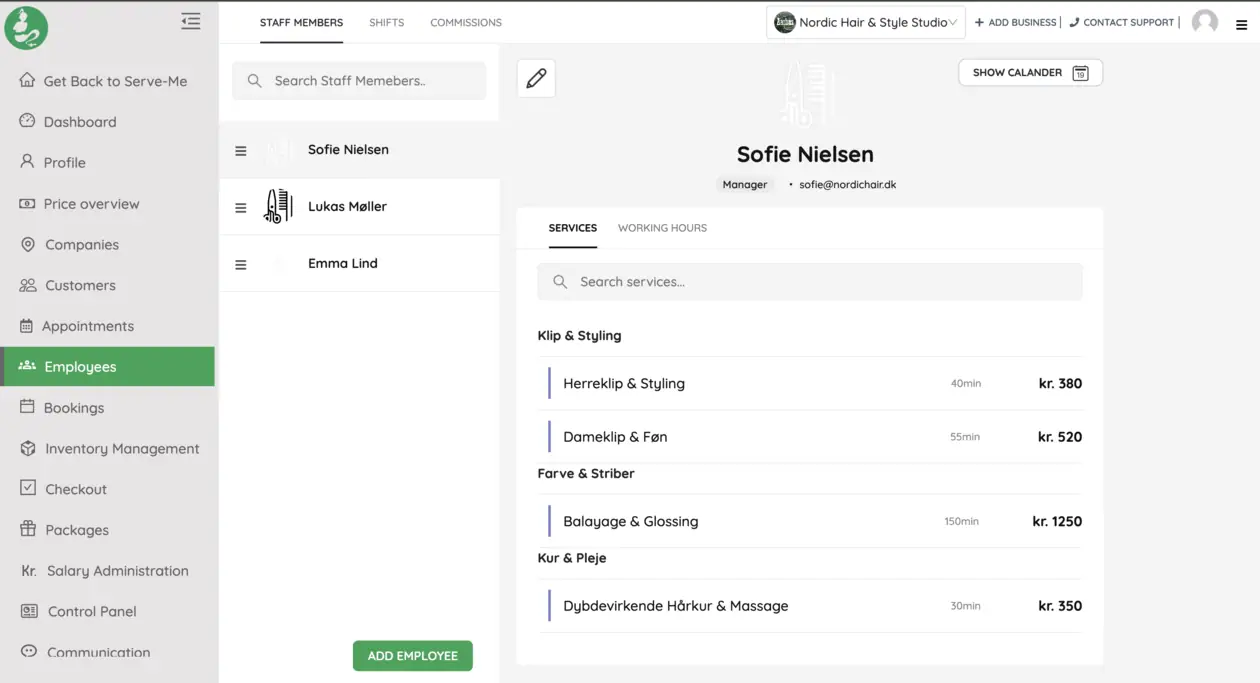Screen dimensions: 1260x683
Task: Switch to the Commissions tab
Action: point(466,22)
